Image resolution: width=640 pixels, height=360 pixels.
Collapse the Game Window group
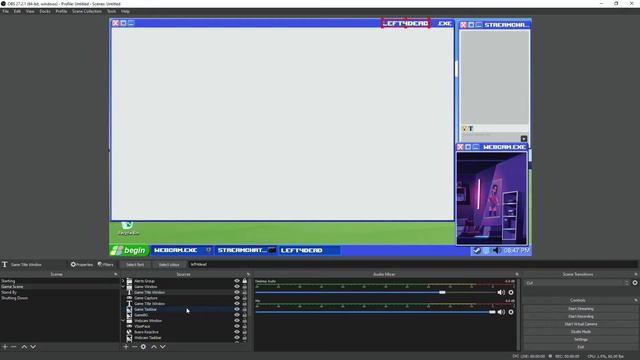click(123, 287)
